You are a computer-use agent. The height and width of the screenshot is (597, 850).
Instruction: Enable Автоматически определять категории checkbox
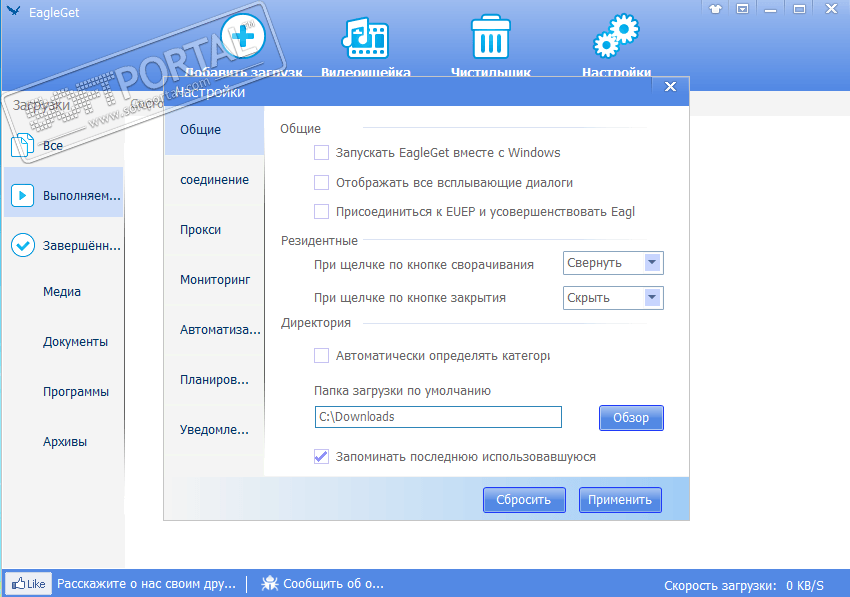click(x=321, y=356)
